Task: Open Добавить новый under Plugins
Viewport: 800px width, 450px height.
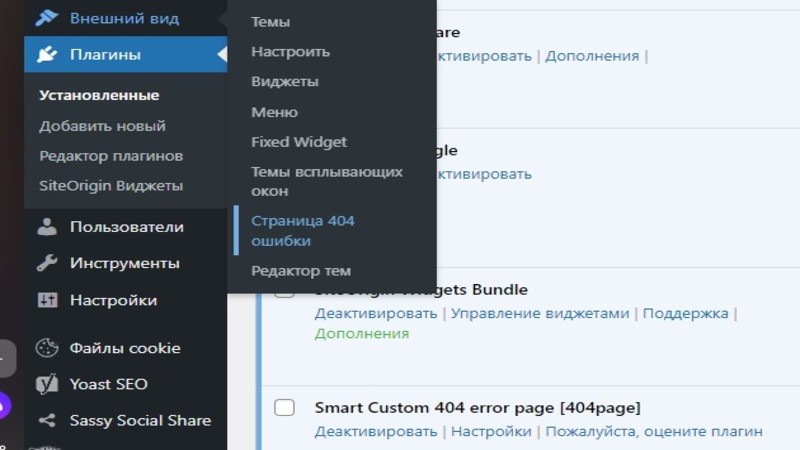Action: point(103,126)
